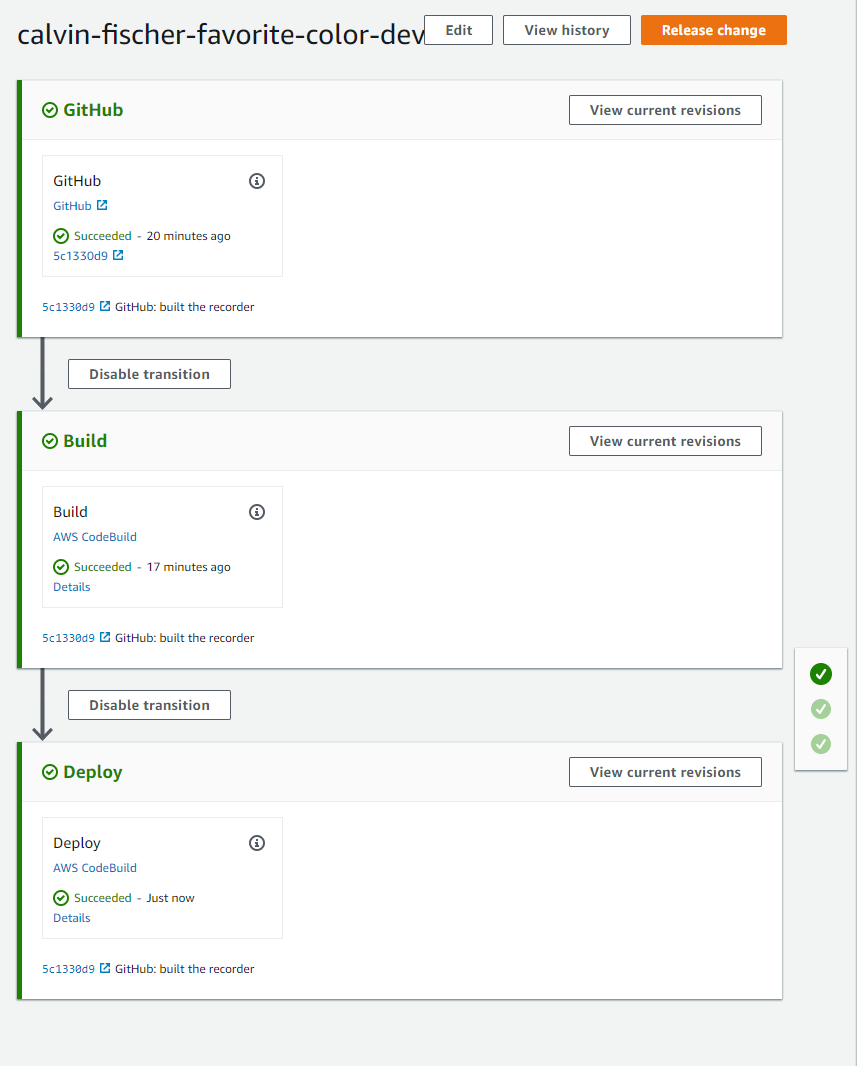Edit the pipeline
Viewport: 858px width, 1066px height.
(x=459, y=30)
